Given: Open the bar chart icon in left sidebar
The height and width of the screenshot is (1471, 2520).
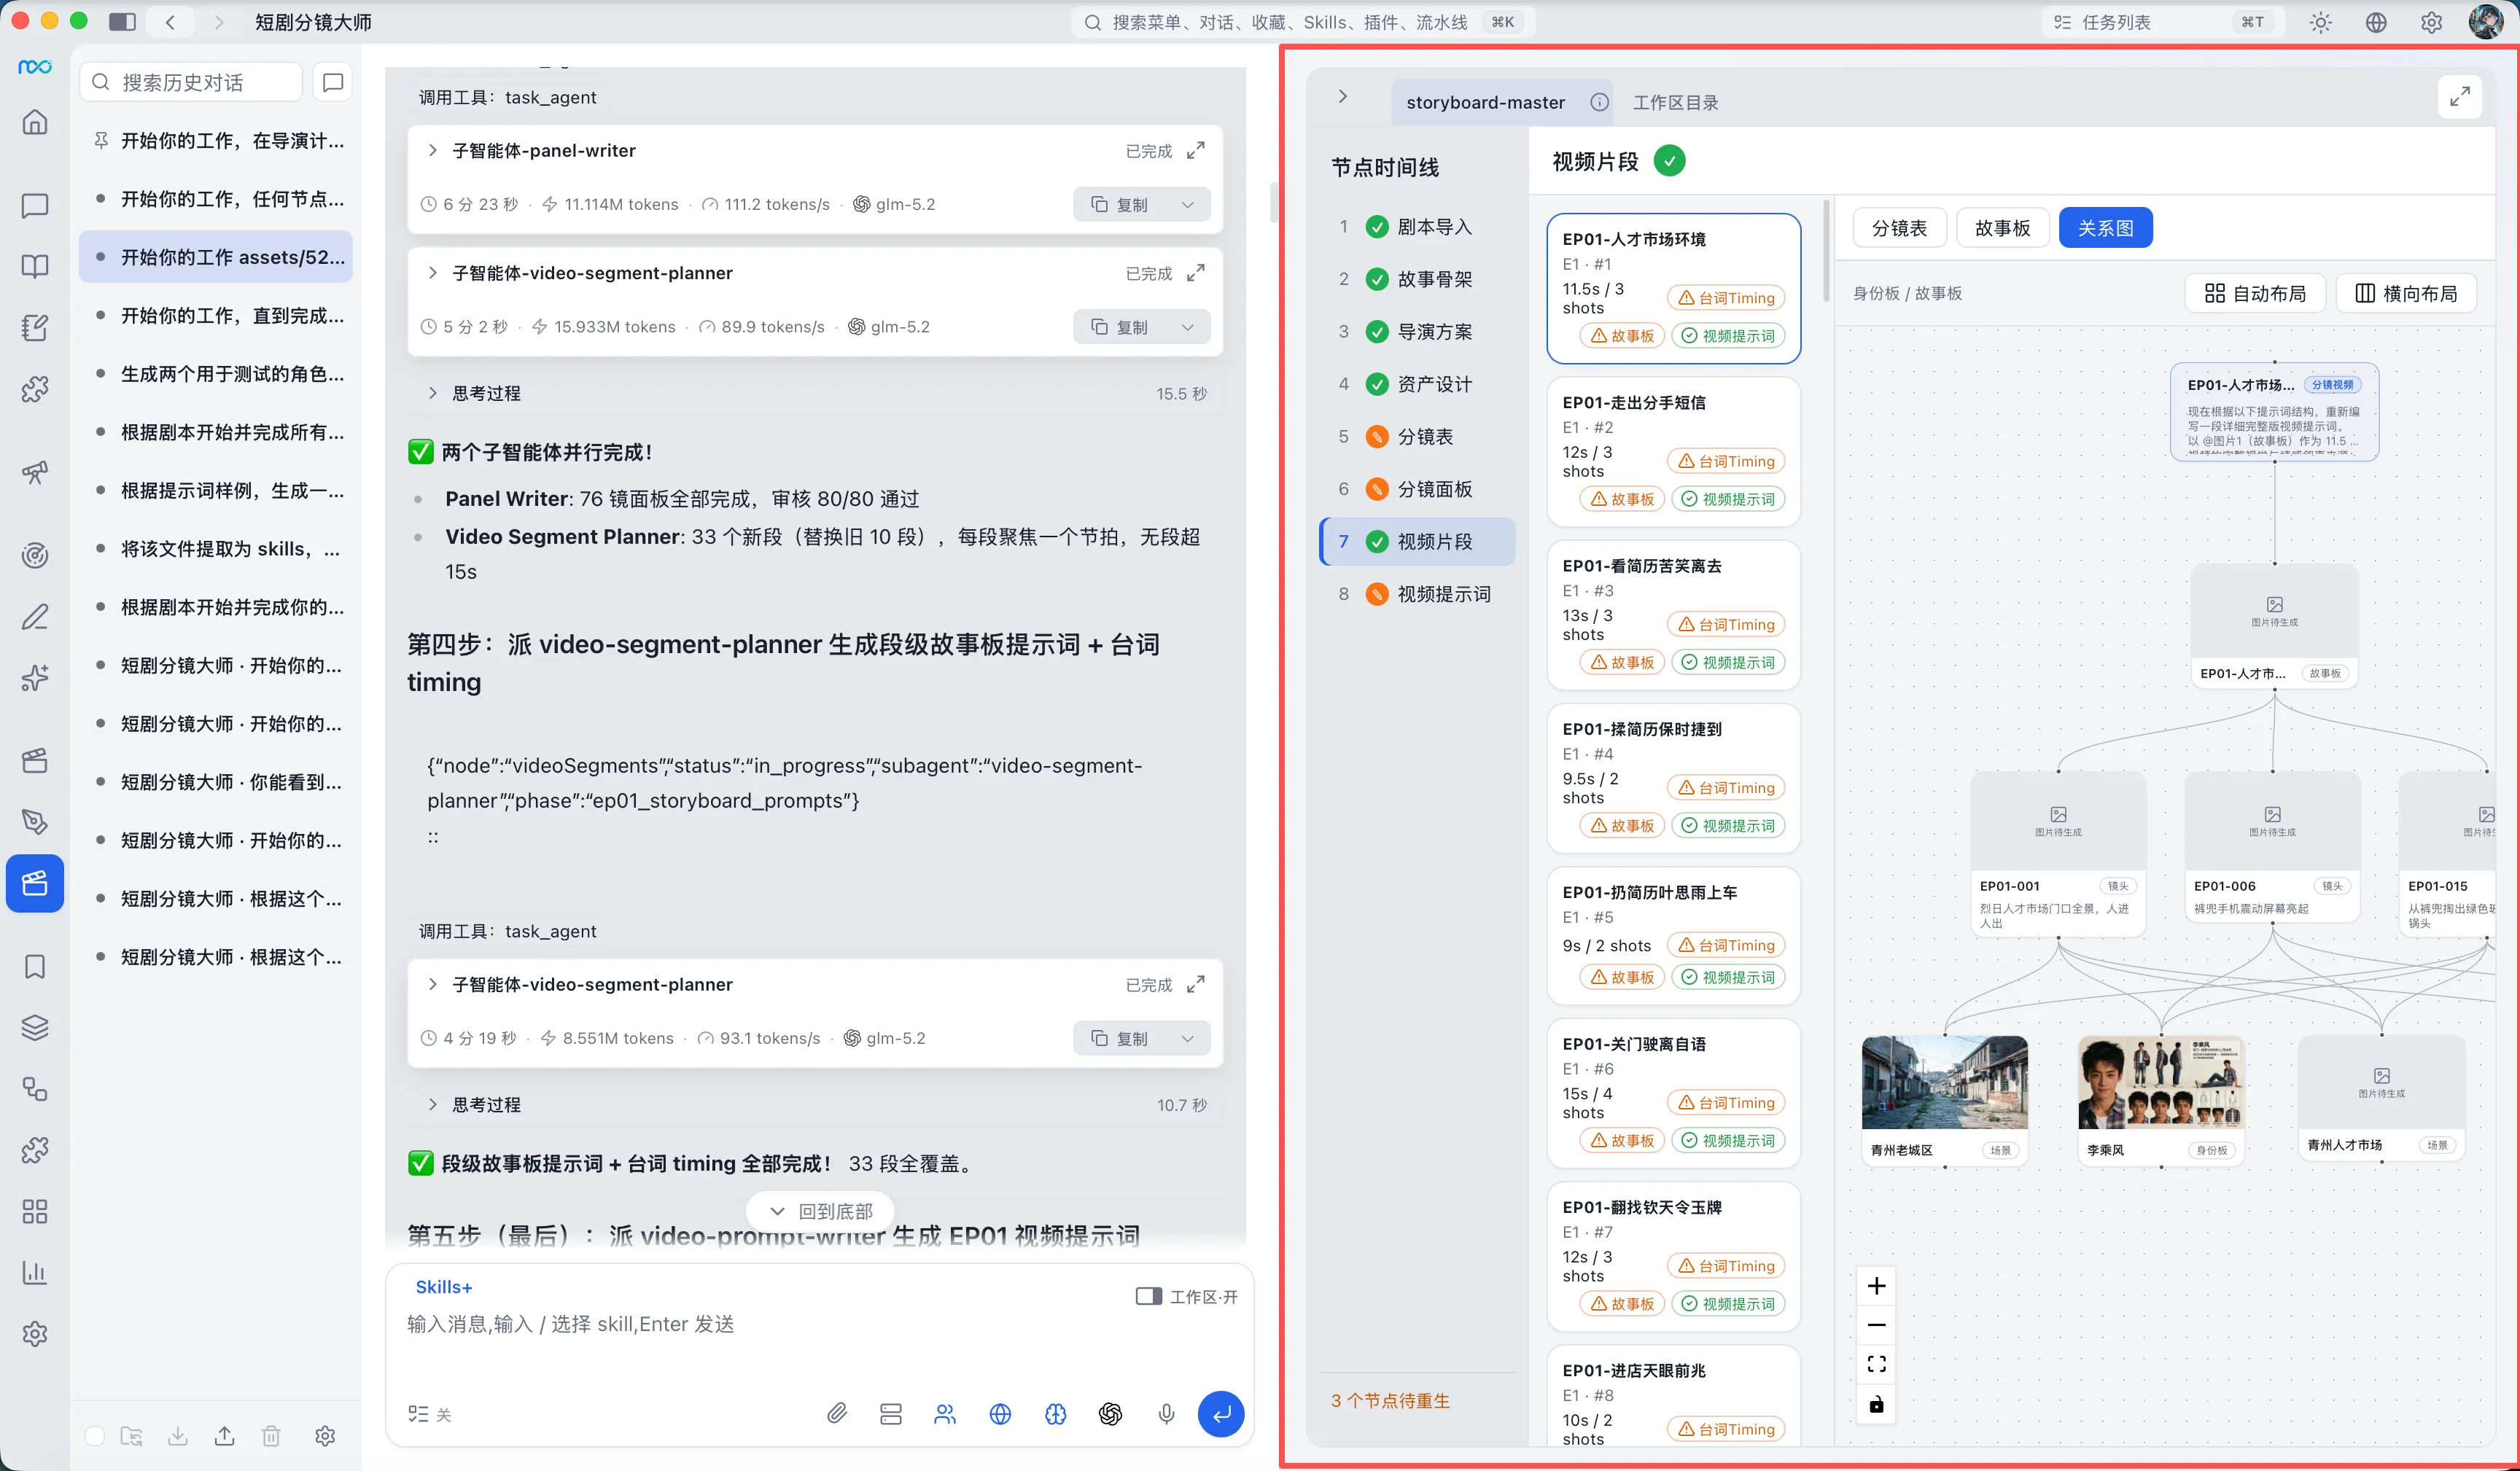Looking at the screenshot, I should point(35,1272).
